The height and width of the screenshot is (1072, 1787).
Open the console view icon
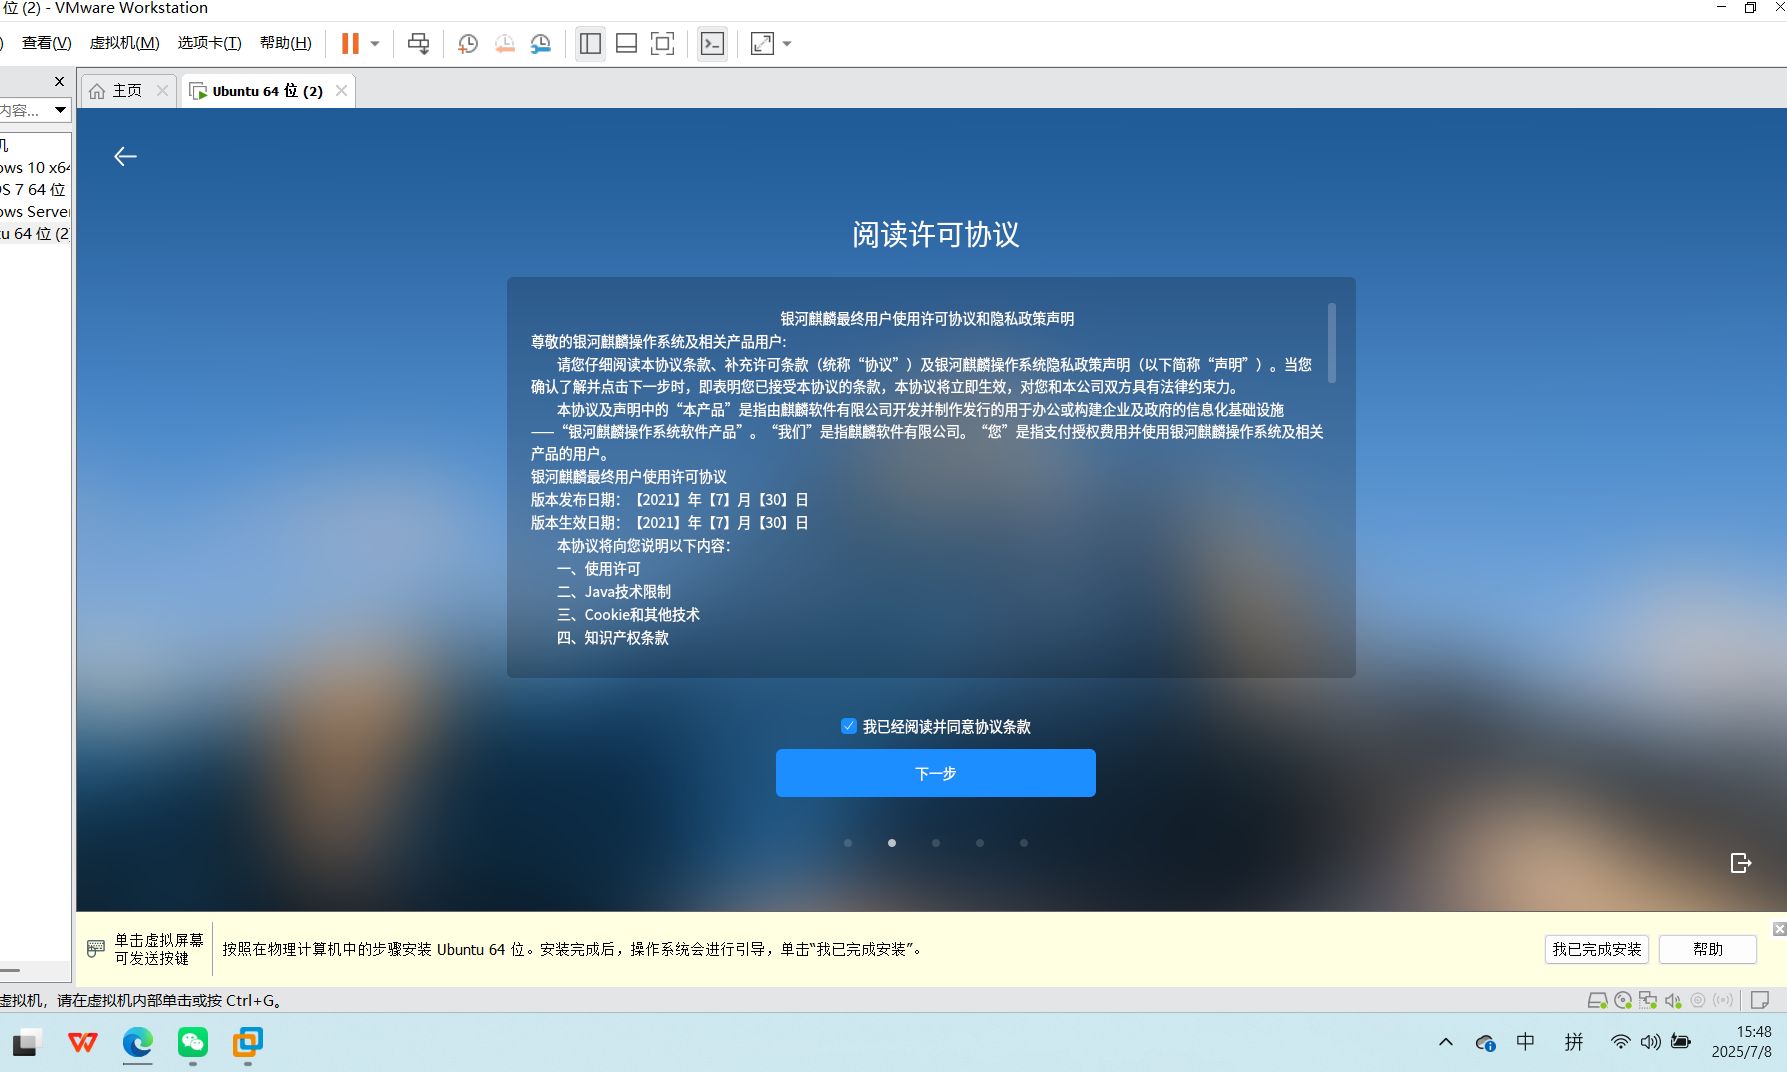click(712, 44)
